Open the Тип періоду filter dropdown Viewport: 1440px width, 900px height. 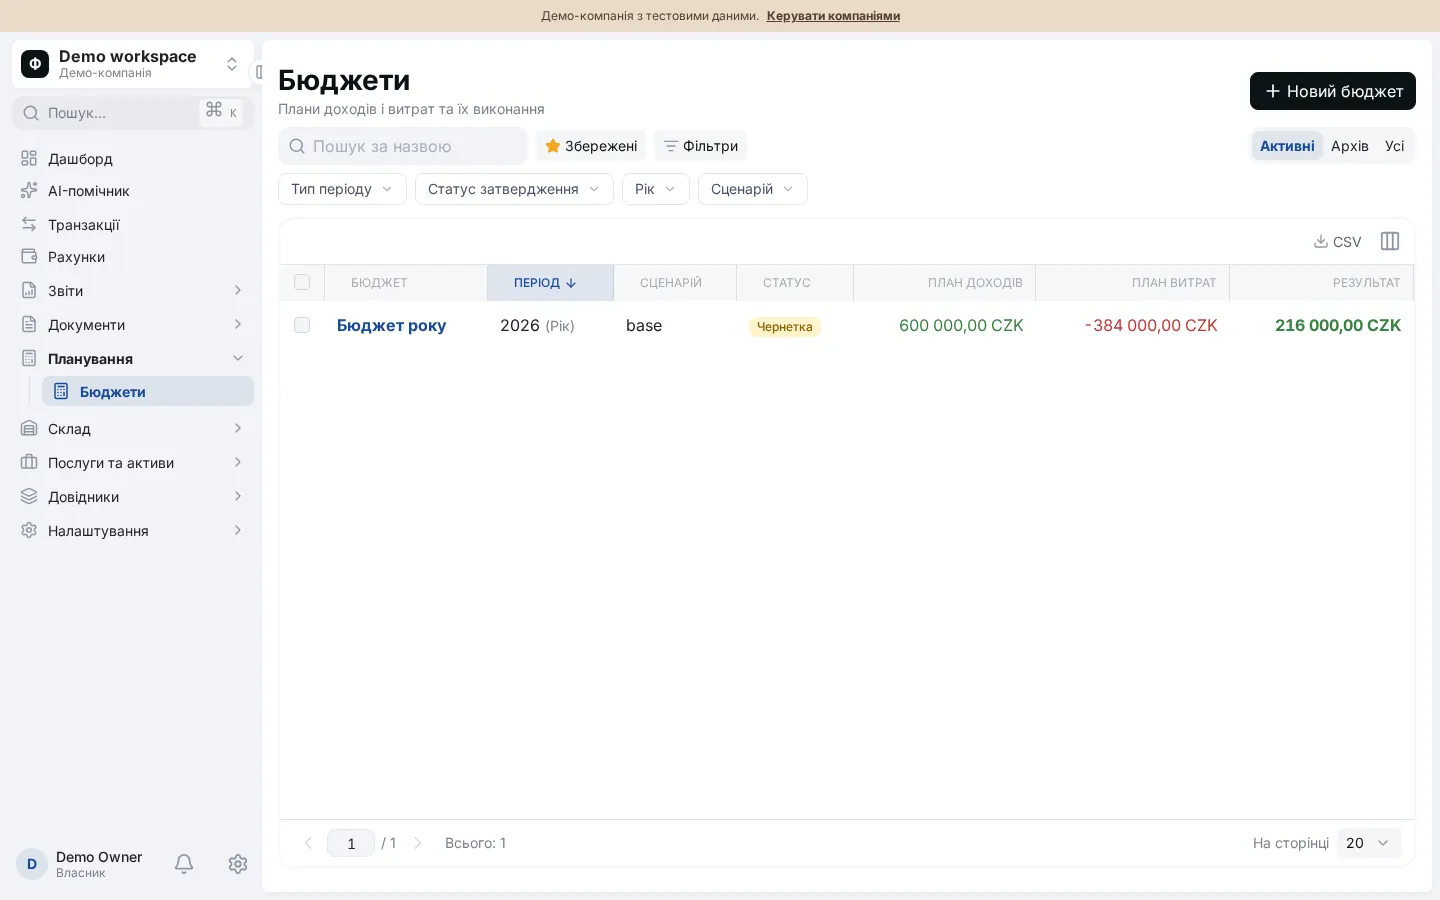[x=342, y=189]
